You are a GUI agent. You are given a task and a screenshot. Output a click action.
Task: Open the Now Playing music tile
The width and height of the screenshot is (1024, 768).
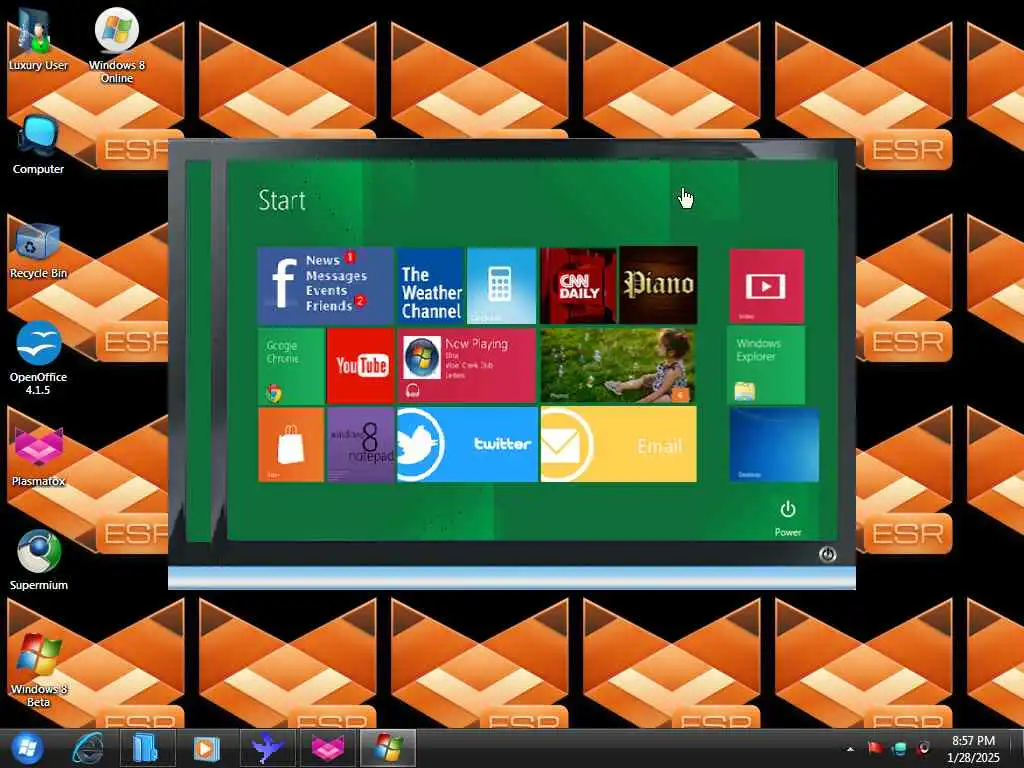coord(466,366)
